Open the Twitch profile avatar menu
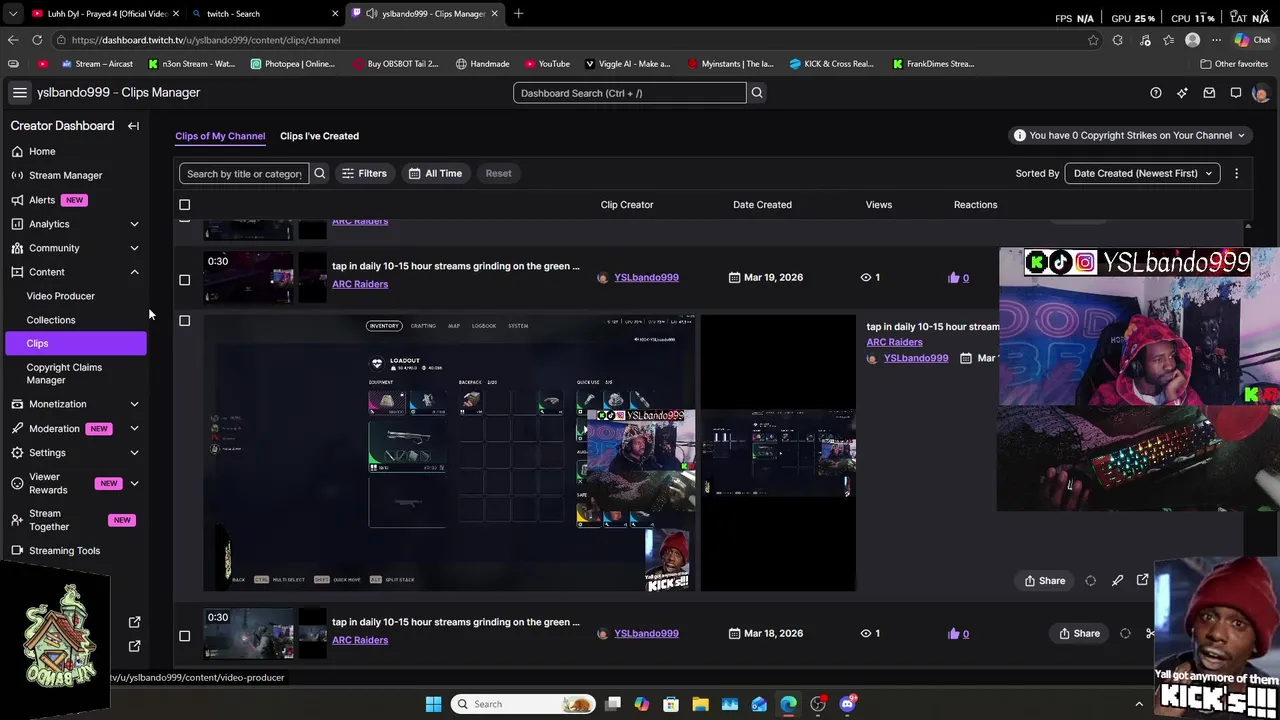This screenshot has height=720, width=1280. point(1260,93)
